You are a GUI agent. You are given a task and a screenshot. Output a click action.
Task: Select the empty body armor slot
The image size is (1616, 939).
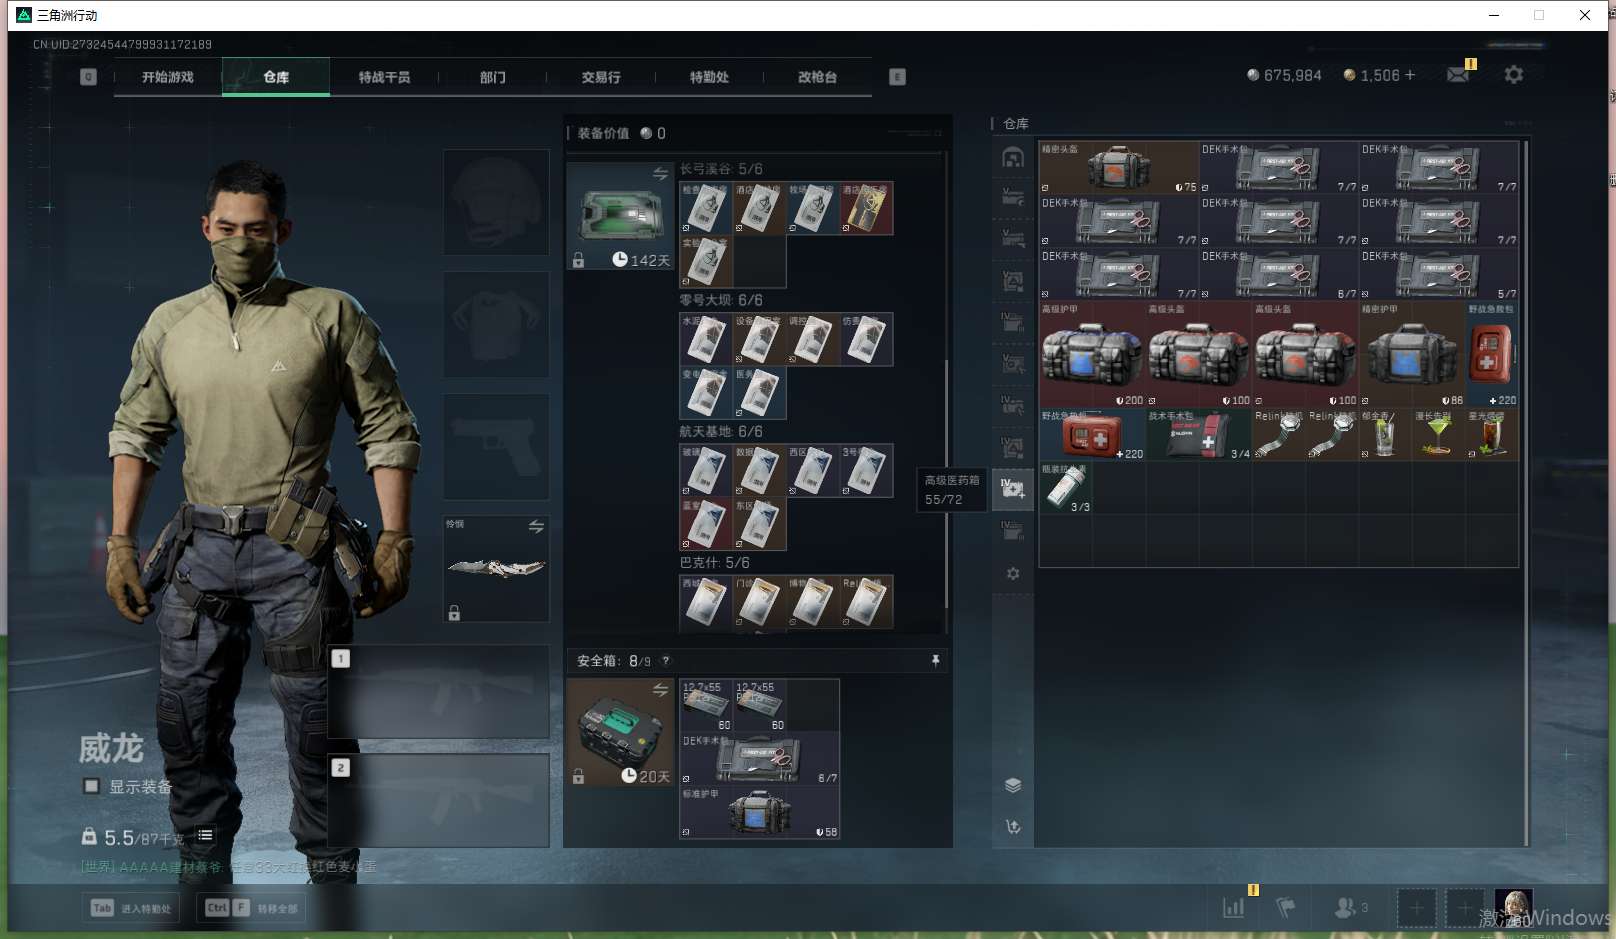tap(496, 324)
